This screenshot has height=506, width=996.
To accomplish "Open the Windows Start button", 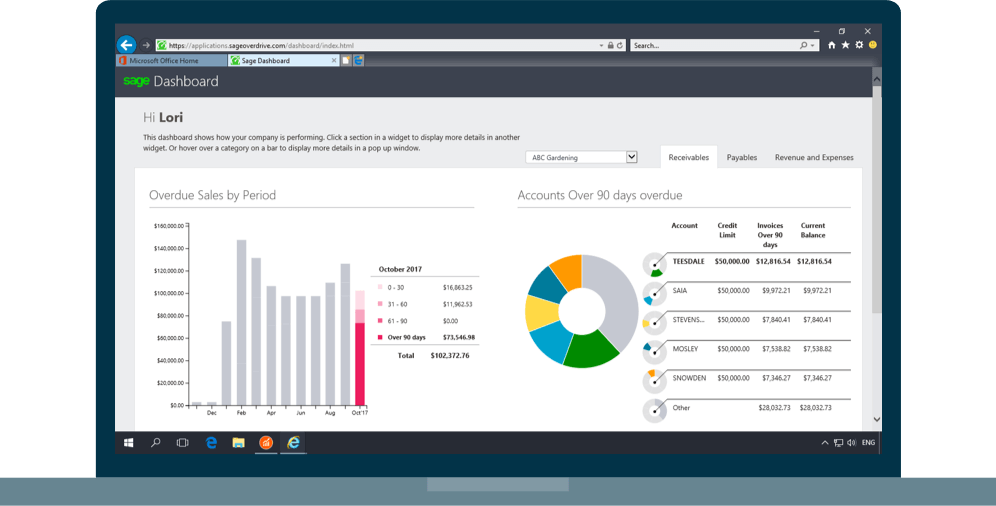I will point(128,443).
